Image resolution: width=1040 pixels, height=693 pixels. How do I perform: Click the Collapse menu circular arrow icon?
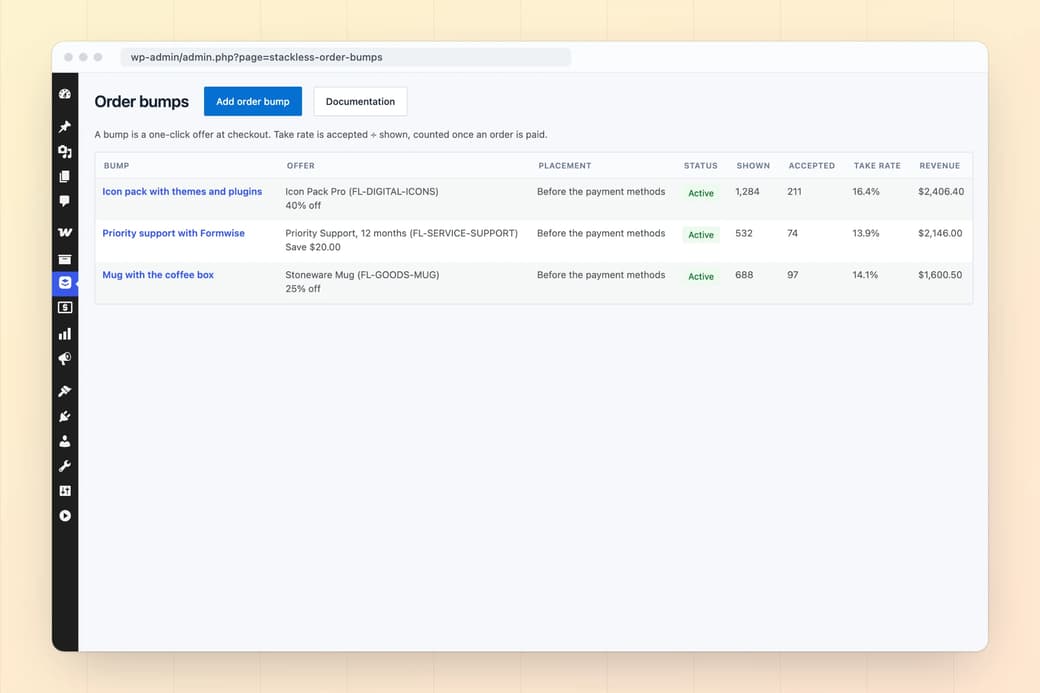[65, 515]
